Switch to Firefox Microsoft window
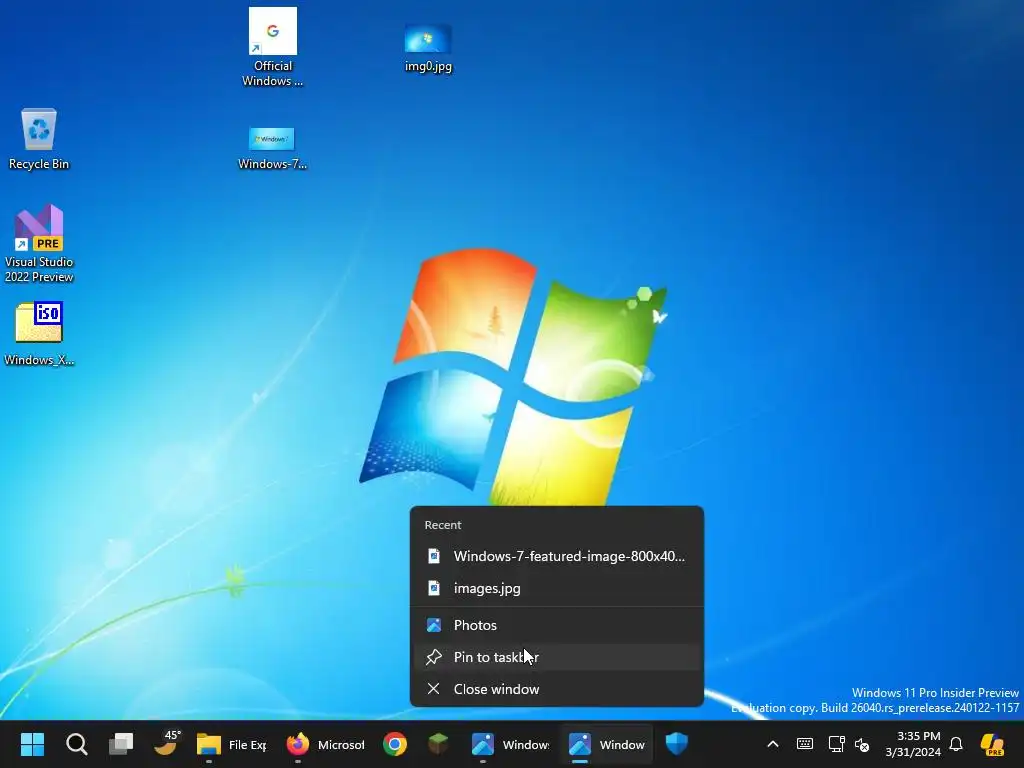The width and height of the screenshot is (1024, 768). (325, 744)
